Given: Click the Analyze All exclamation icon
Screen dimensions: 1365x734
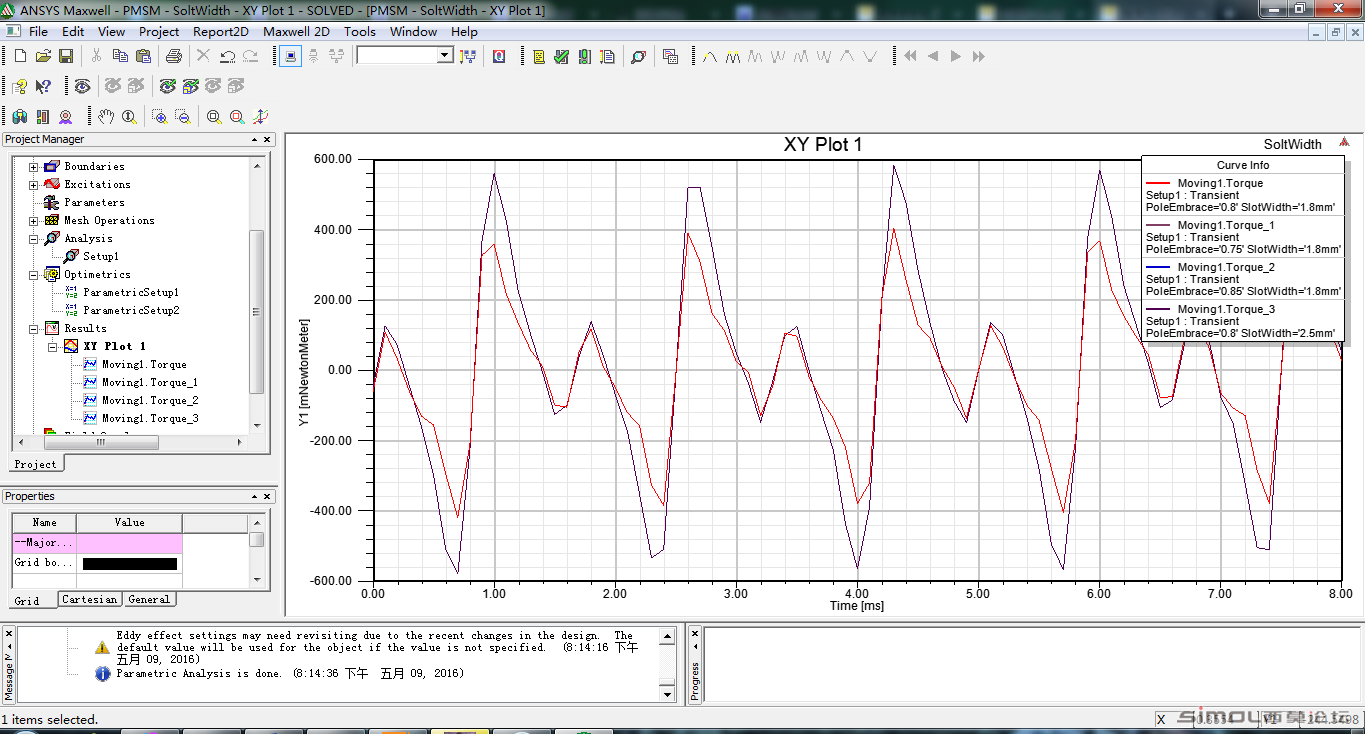Looking at the screenshot, I should (584, 56).
